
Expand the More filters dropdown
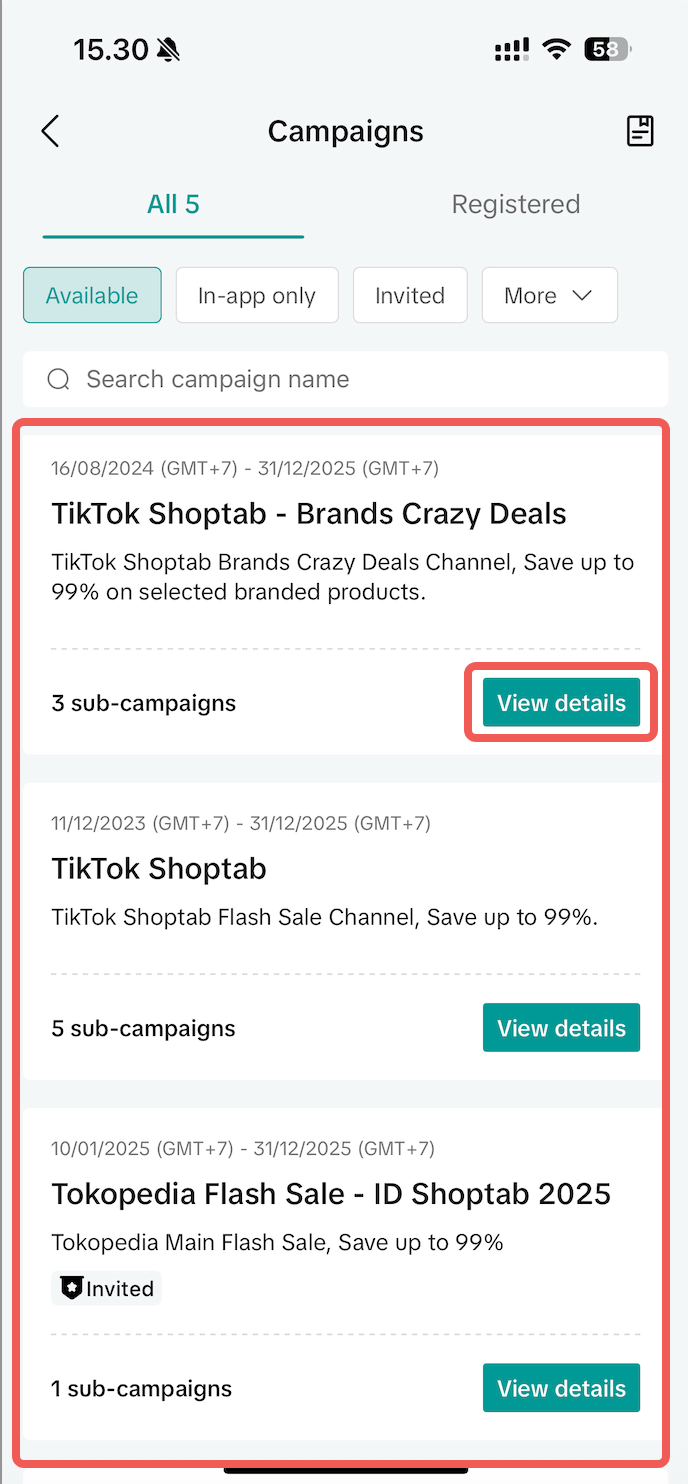click(x=549, y=295)
